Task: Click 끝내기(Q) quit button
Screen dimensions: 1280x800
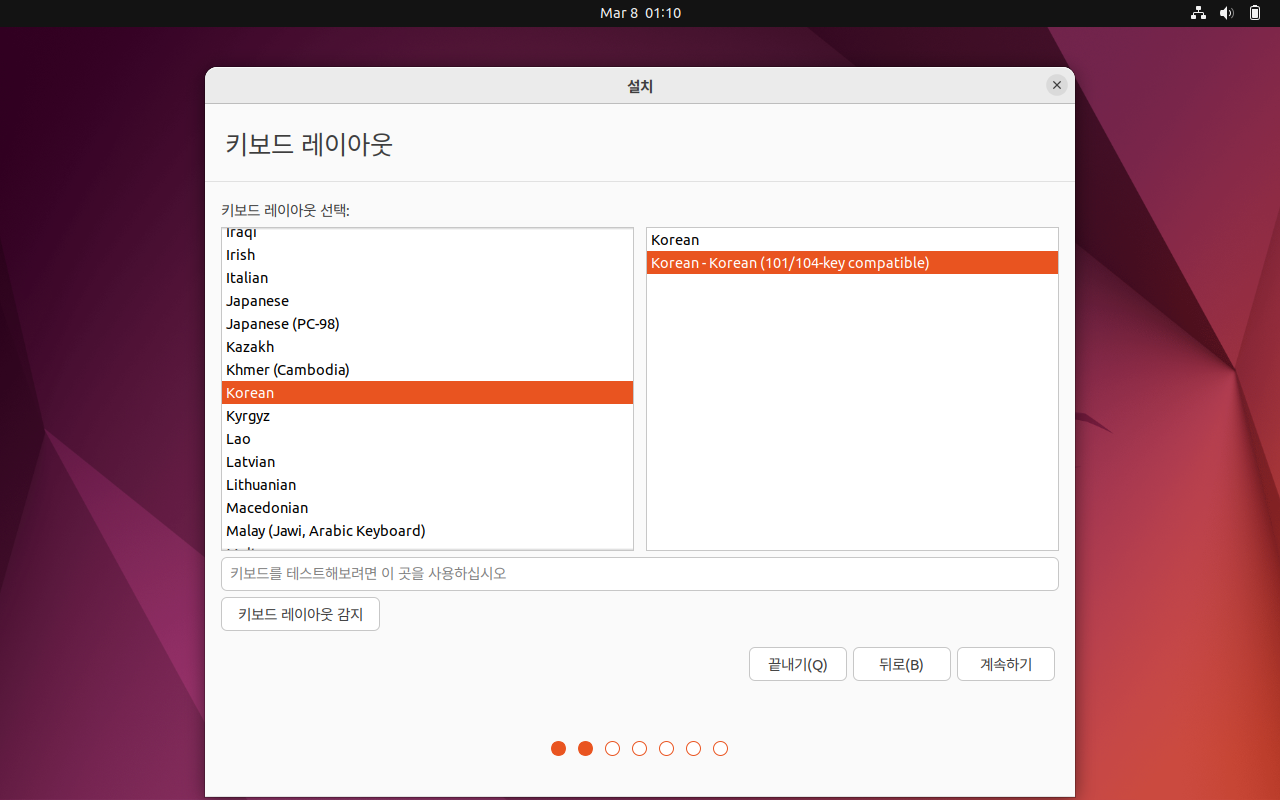Action: [x=798, y=664]
